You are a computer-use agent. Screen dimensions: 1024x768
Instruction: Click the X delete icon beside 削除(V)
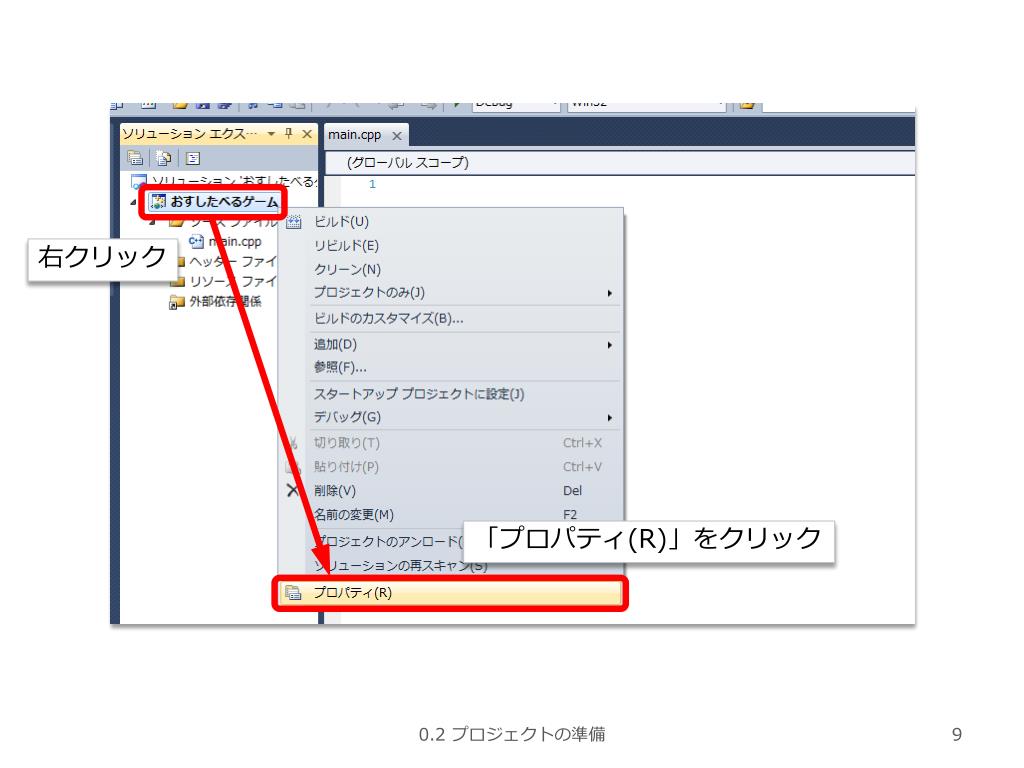[x=293, y=490]
